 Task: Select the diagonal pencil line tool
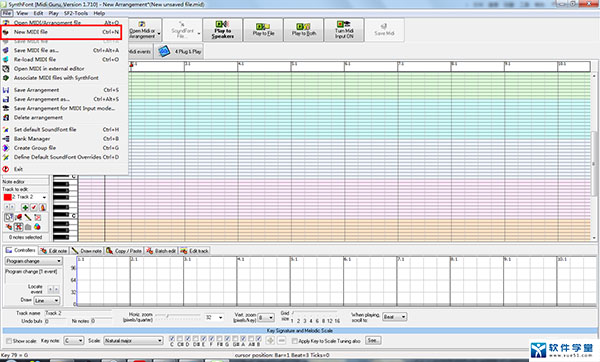(28, 217)
